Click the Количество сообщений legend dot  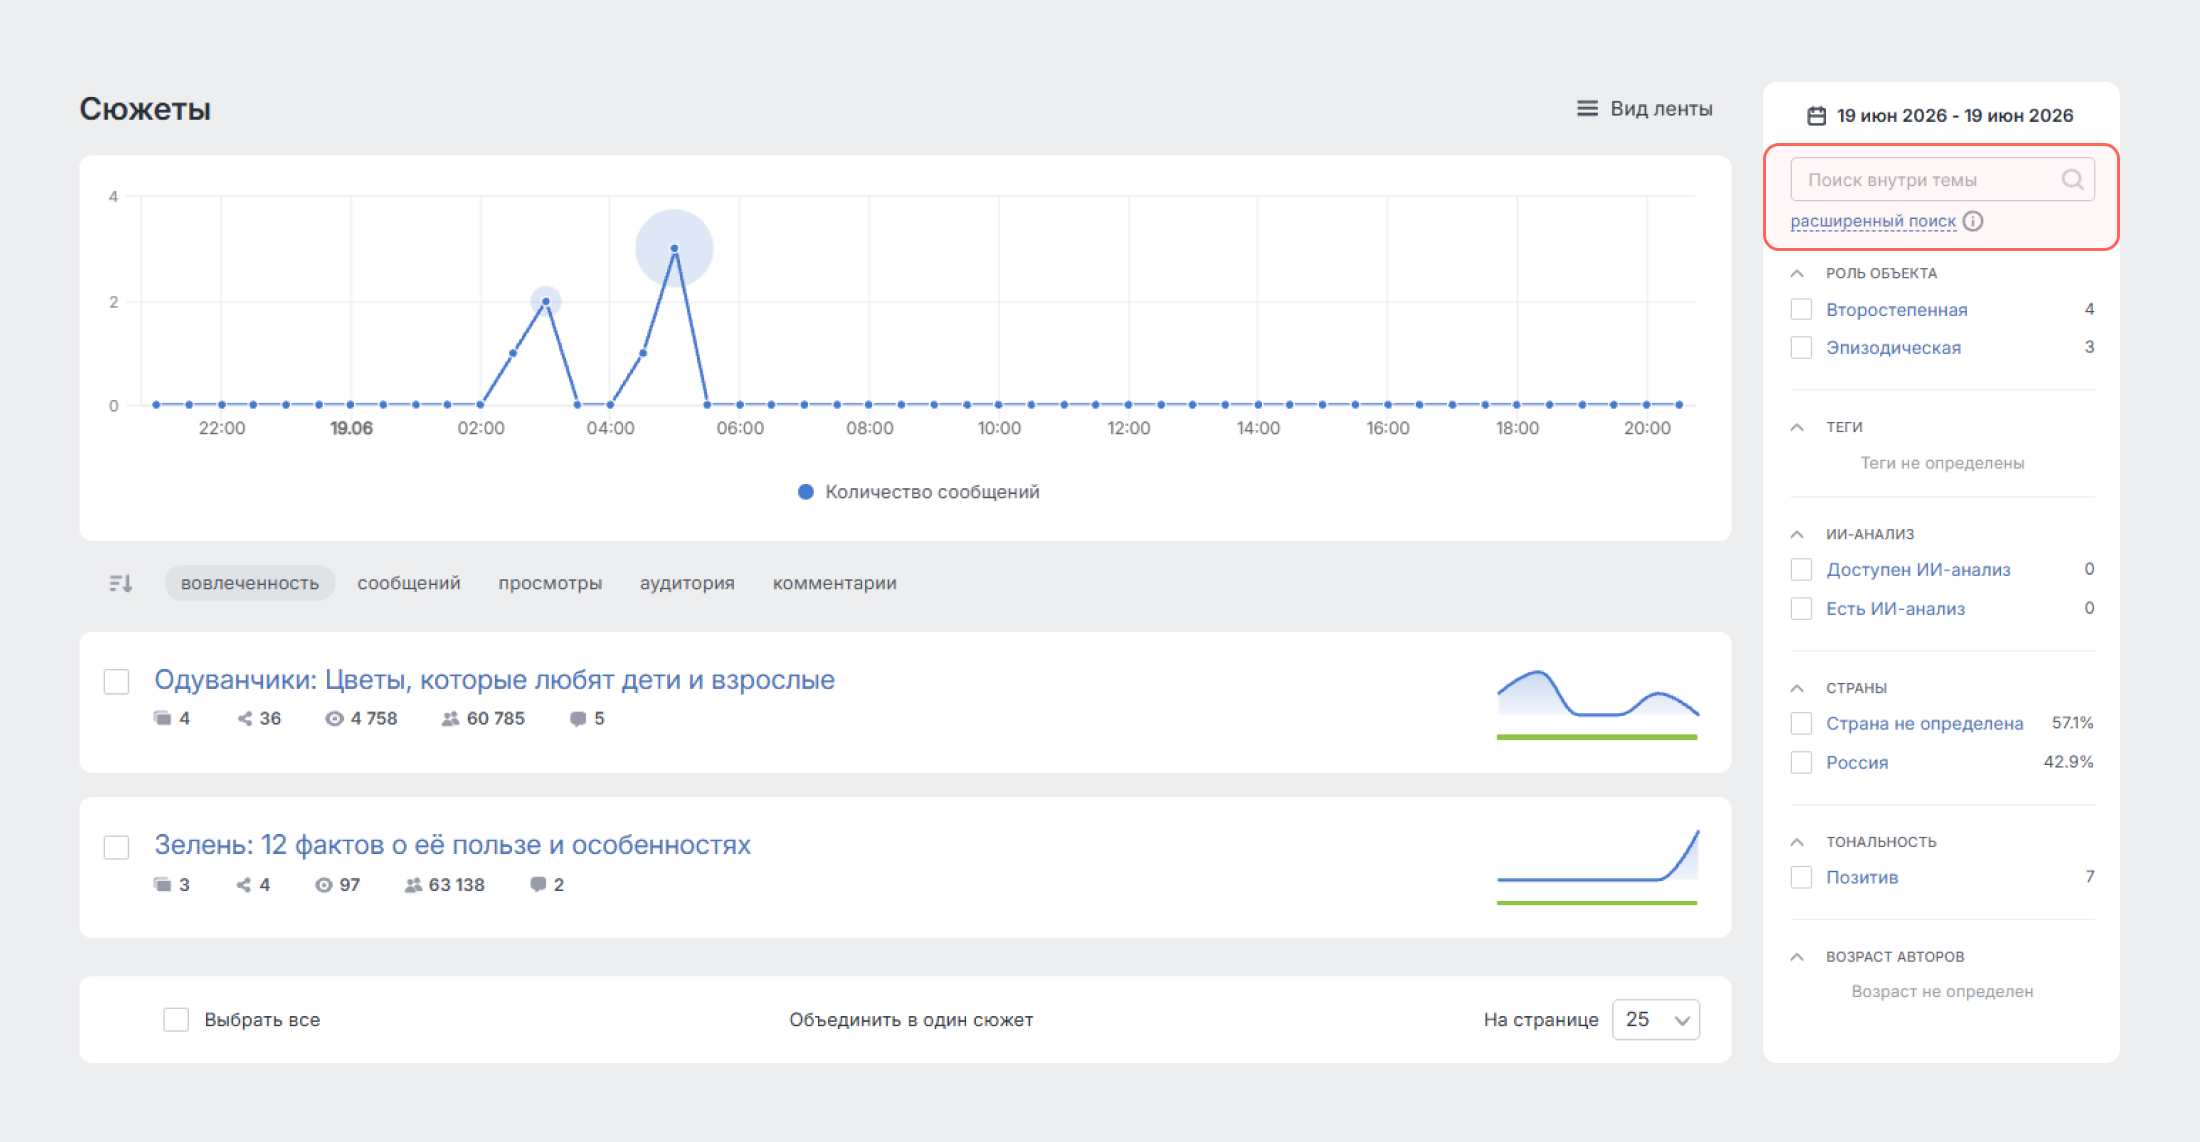[x=806, y=492]
